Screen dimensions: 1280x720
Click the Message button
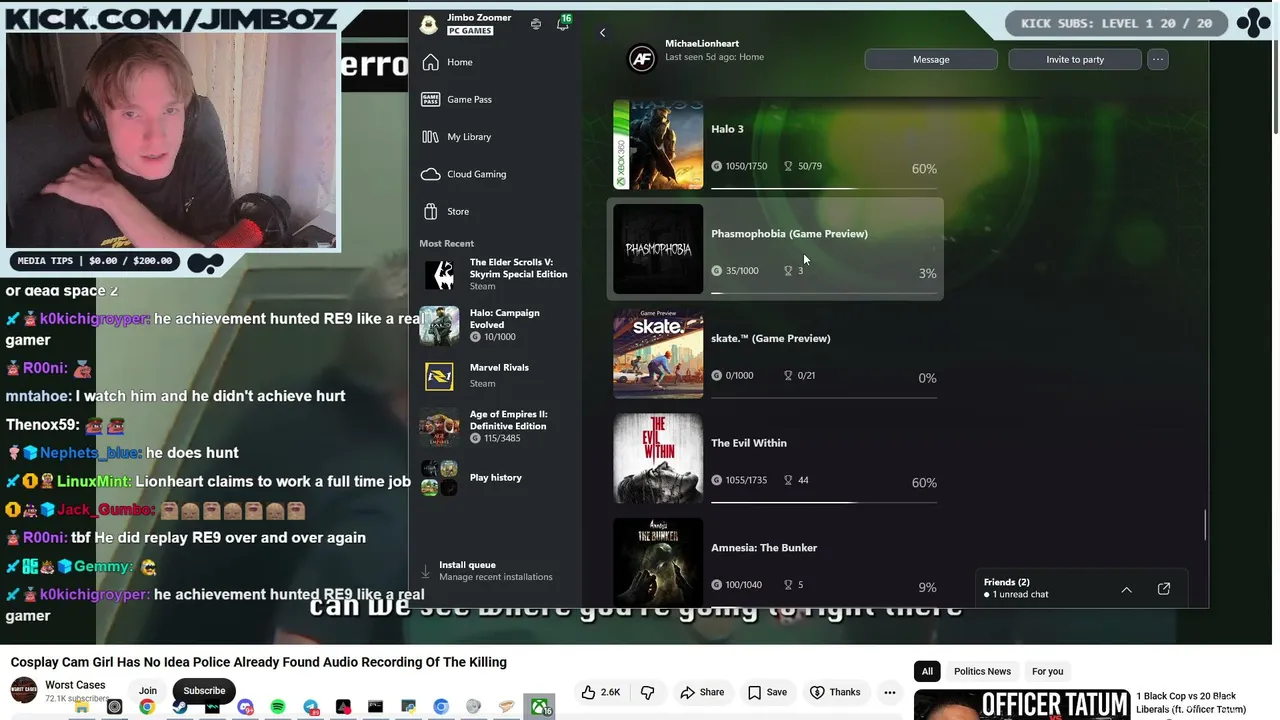coord(931,59)
